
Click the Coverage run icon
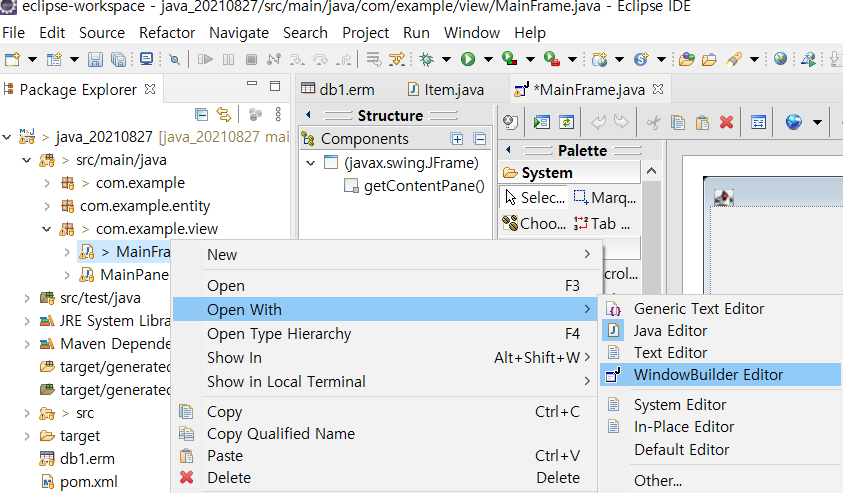pos(509,58)
